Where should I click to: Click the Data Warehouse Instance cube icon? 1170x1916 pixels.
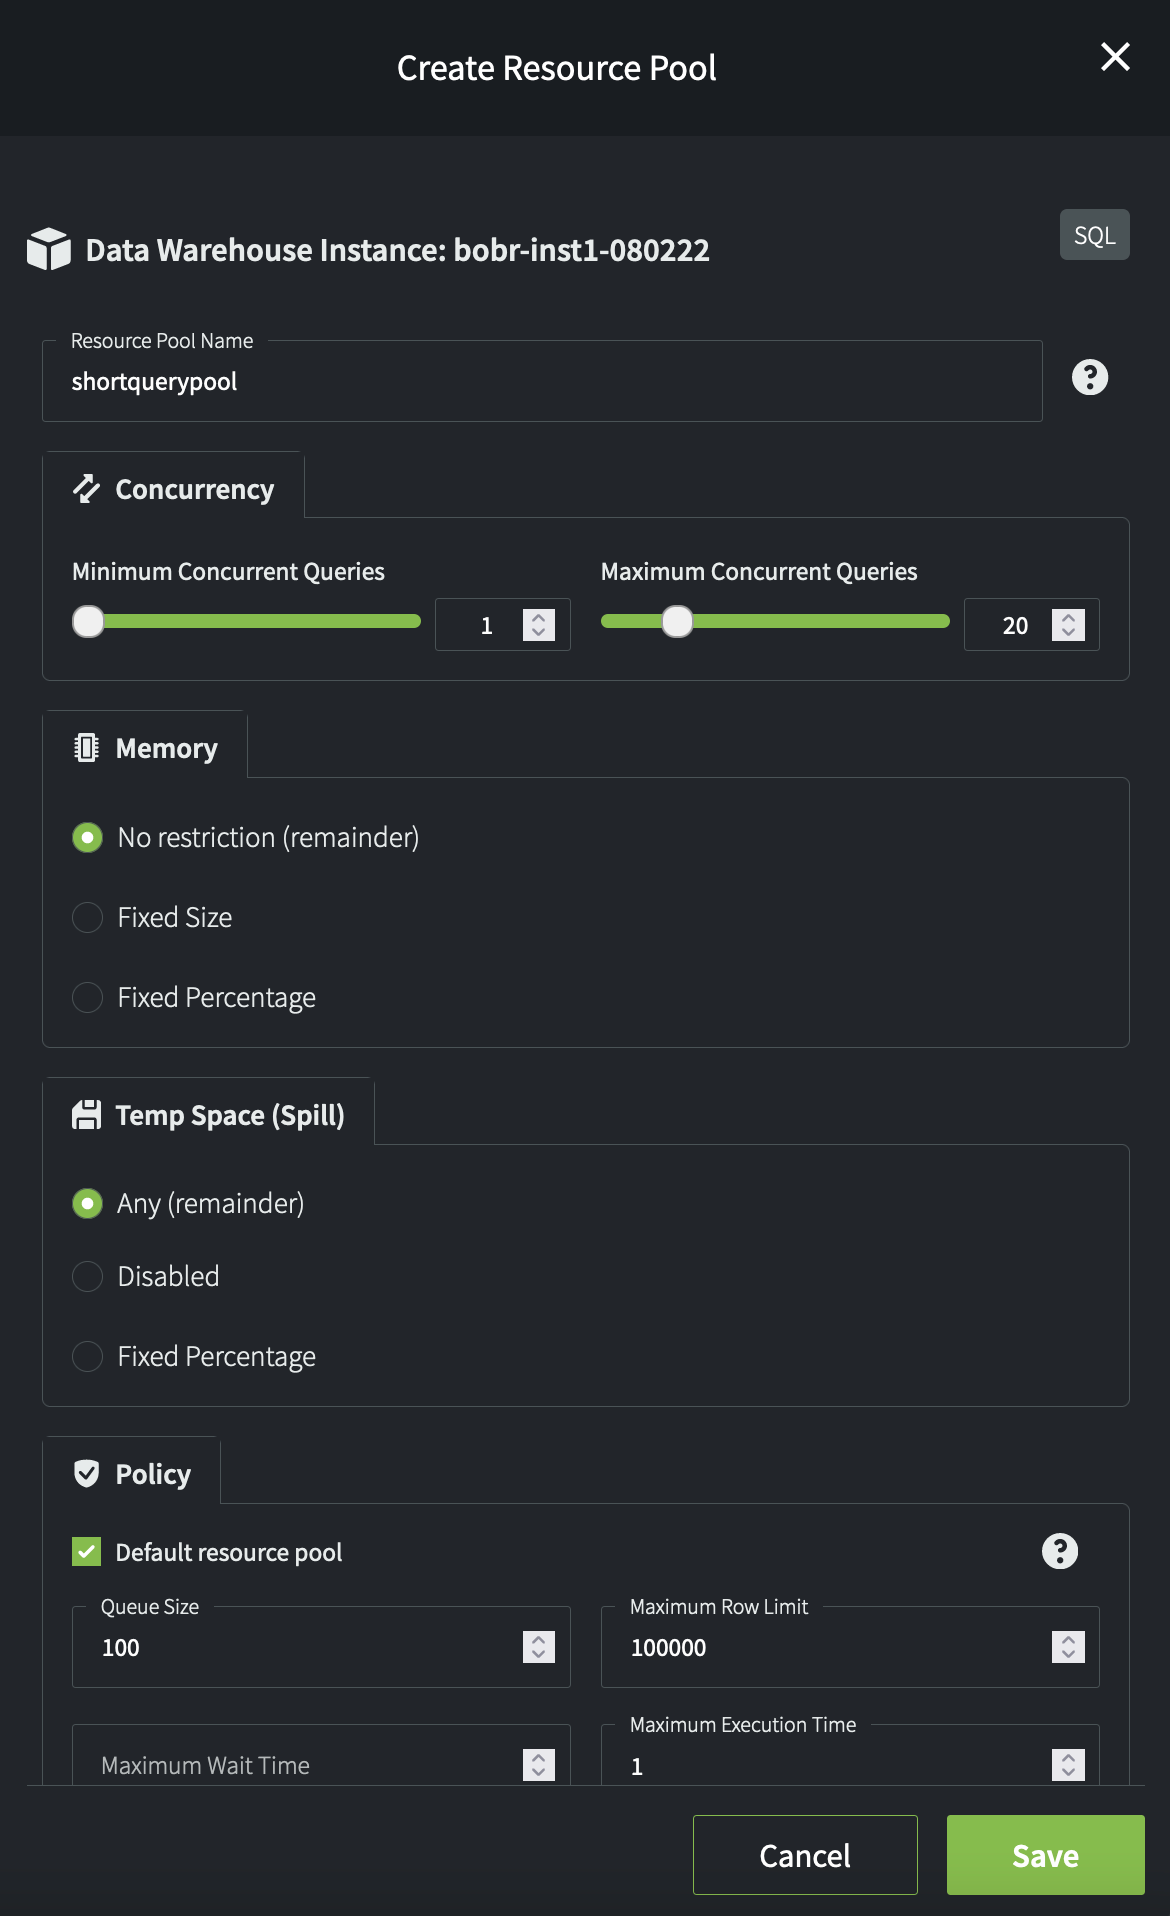[48, 249]
